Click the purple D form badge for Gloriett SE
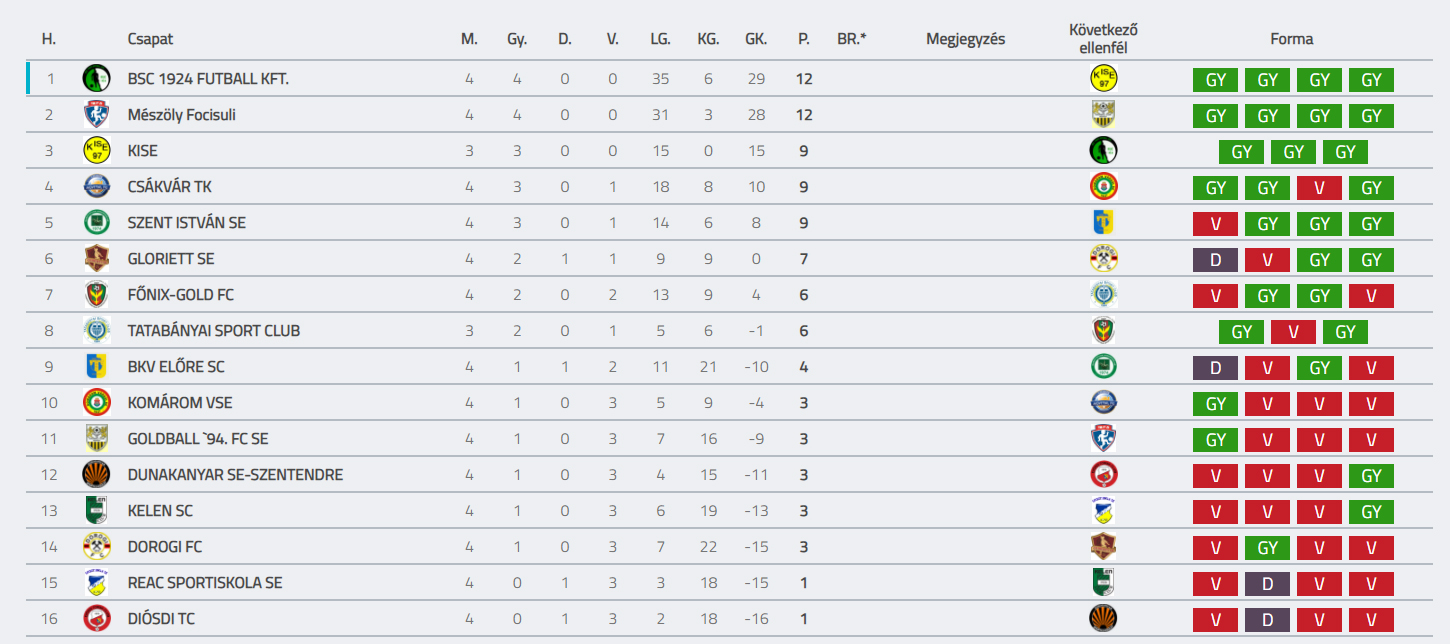Screen dimensions: 1450x644 coord(1216,259)
